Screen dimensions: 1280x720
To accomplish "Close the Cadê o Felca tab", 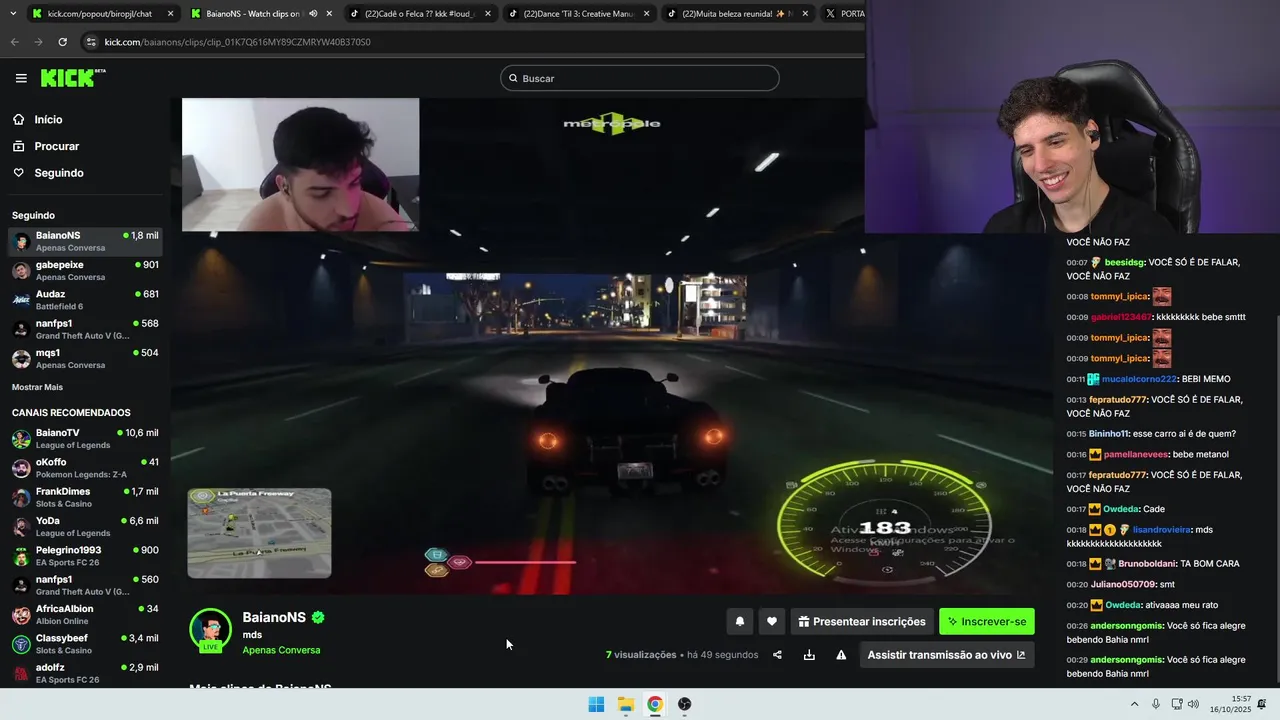I will pyautogui.click(x=488, y=14).
